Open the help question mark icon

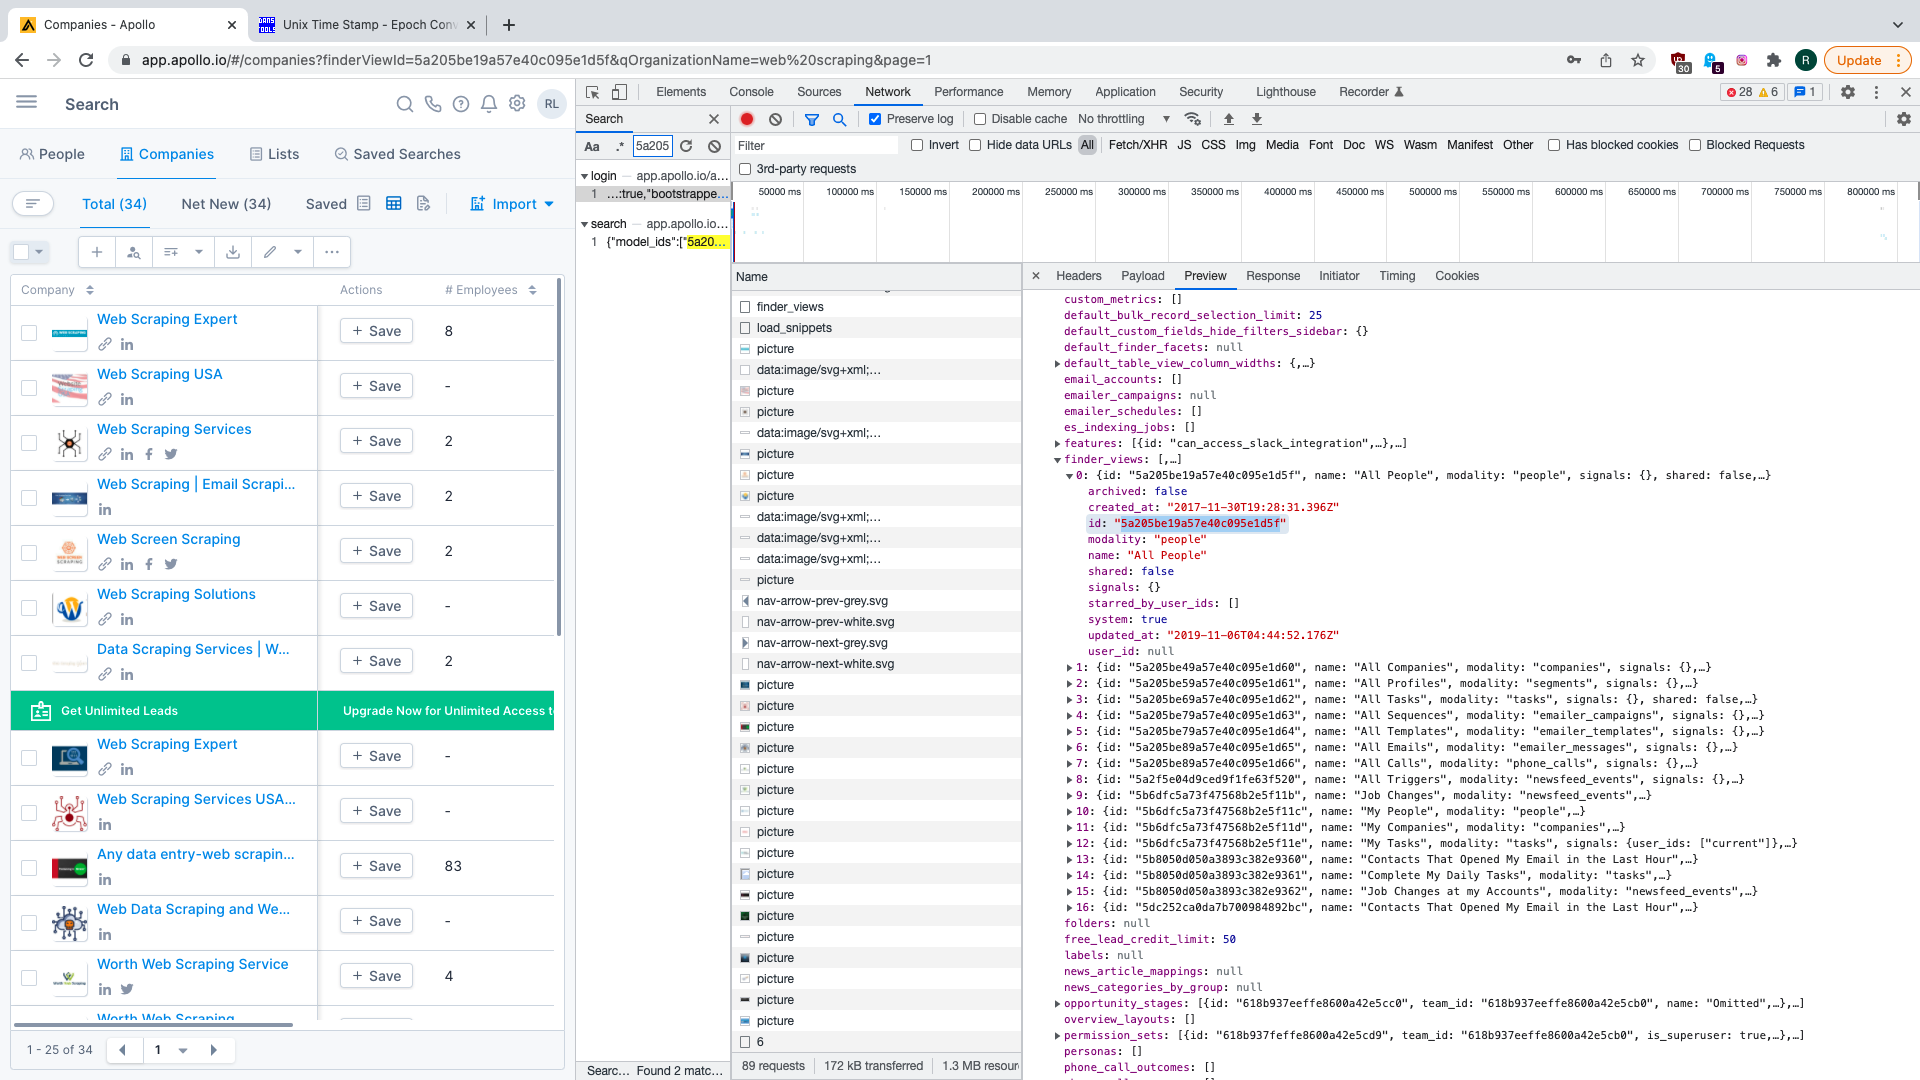click(x=461, y=104)
